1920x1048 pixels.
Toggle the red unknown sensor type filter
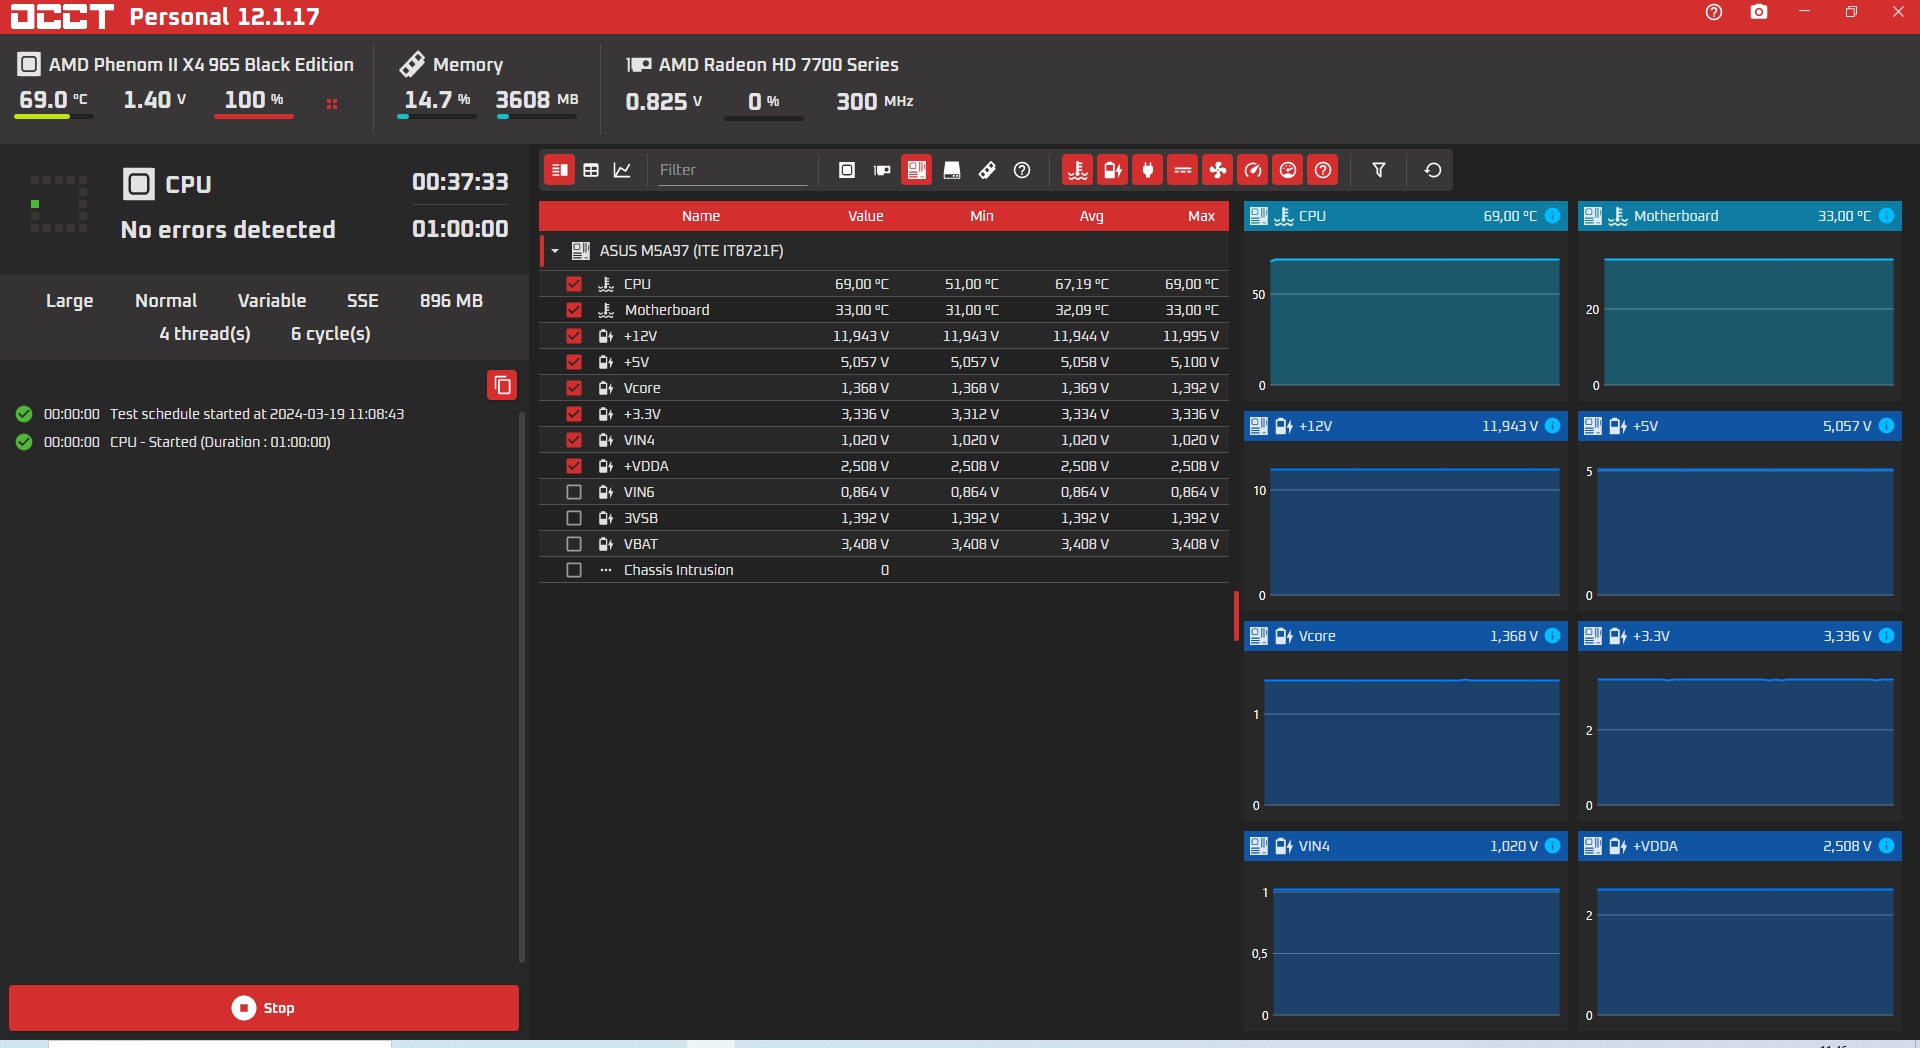[1323, 170]
